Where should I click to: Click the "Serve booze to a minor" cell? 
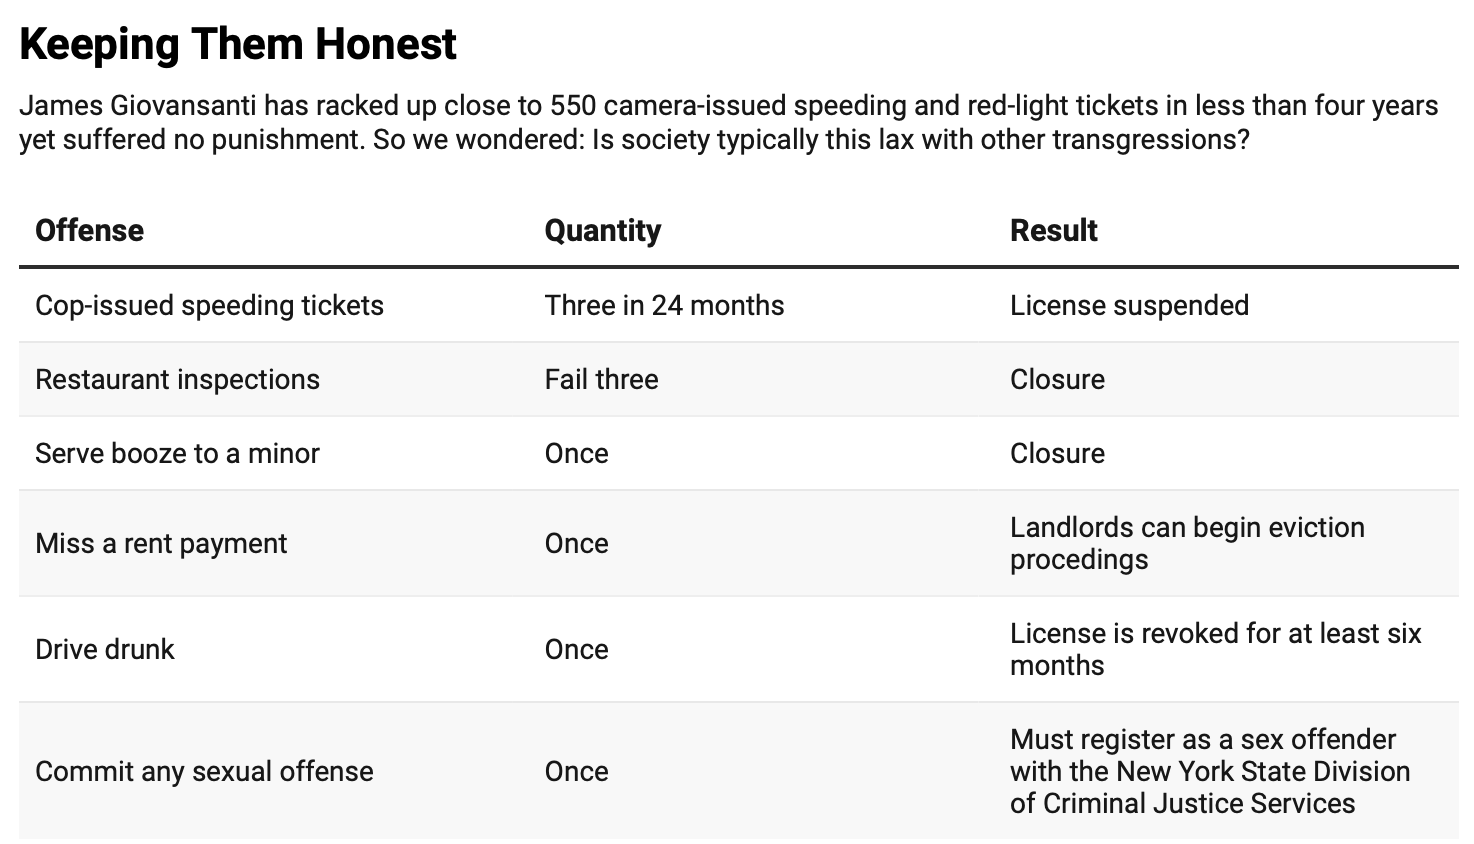177,453
